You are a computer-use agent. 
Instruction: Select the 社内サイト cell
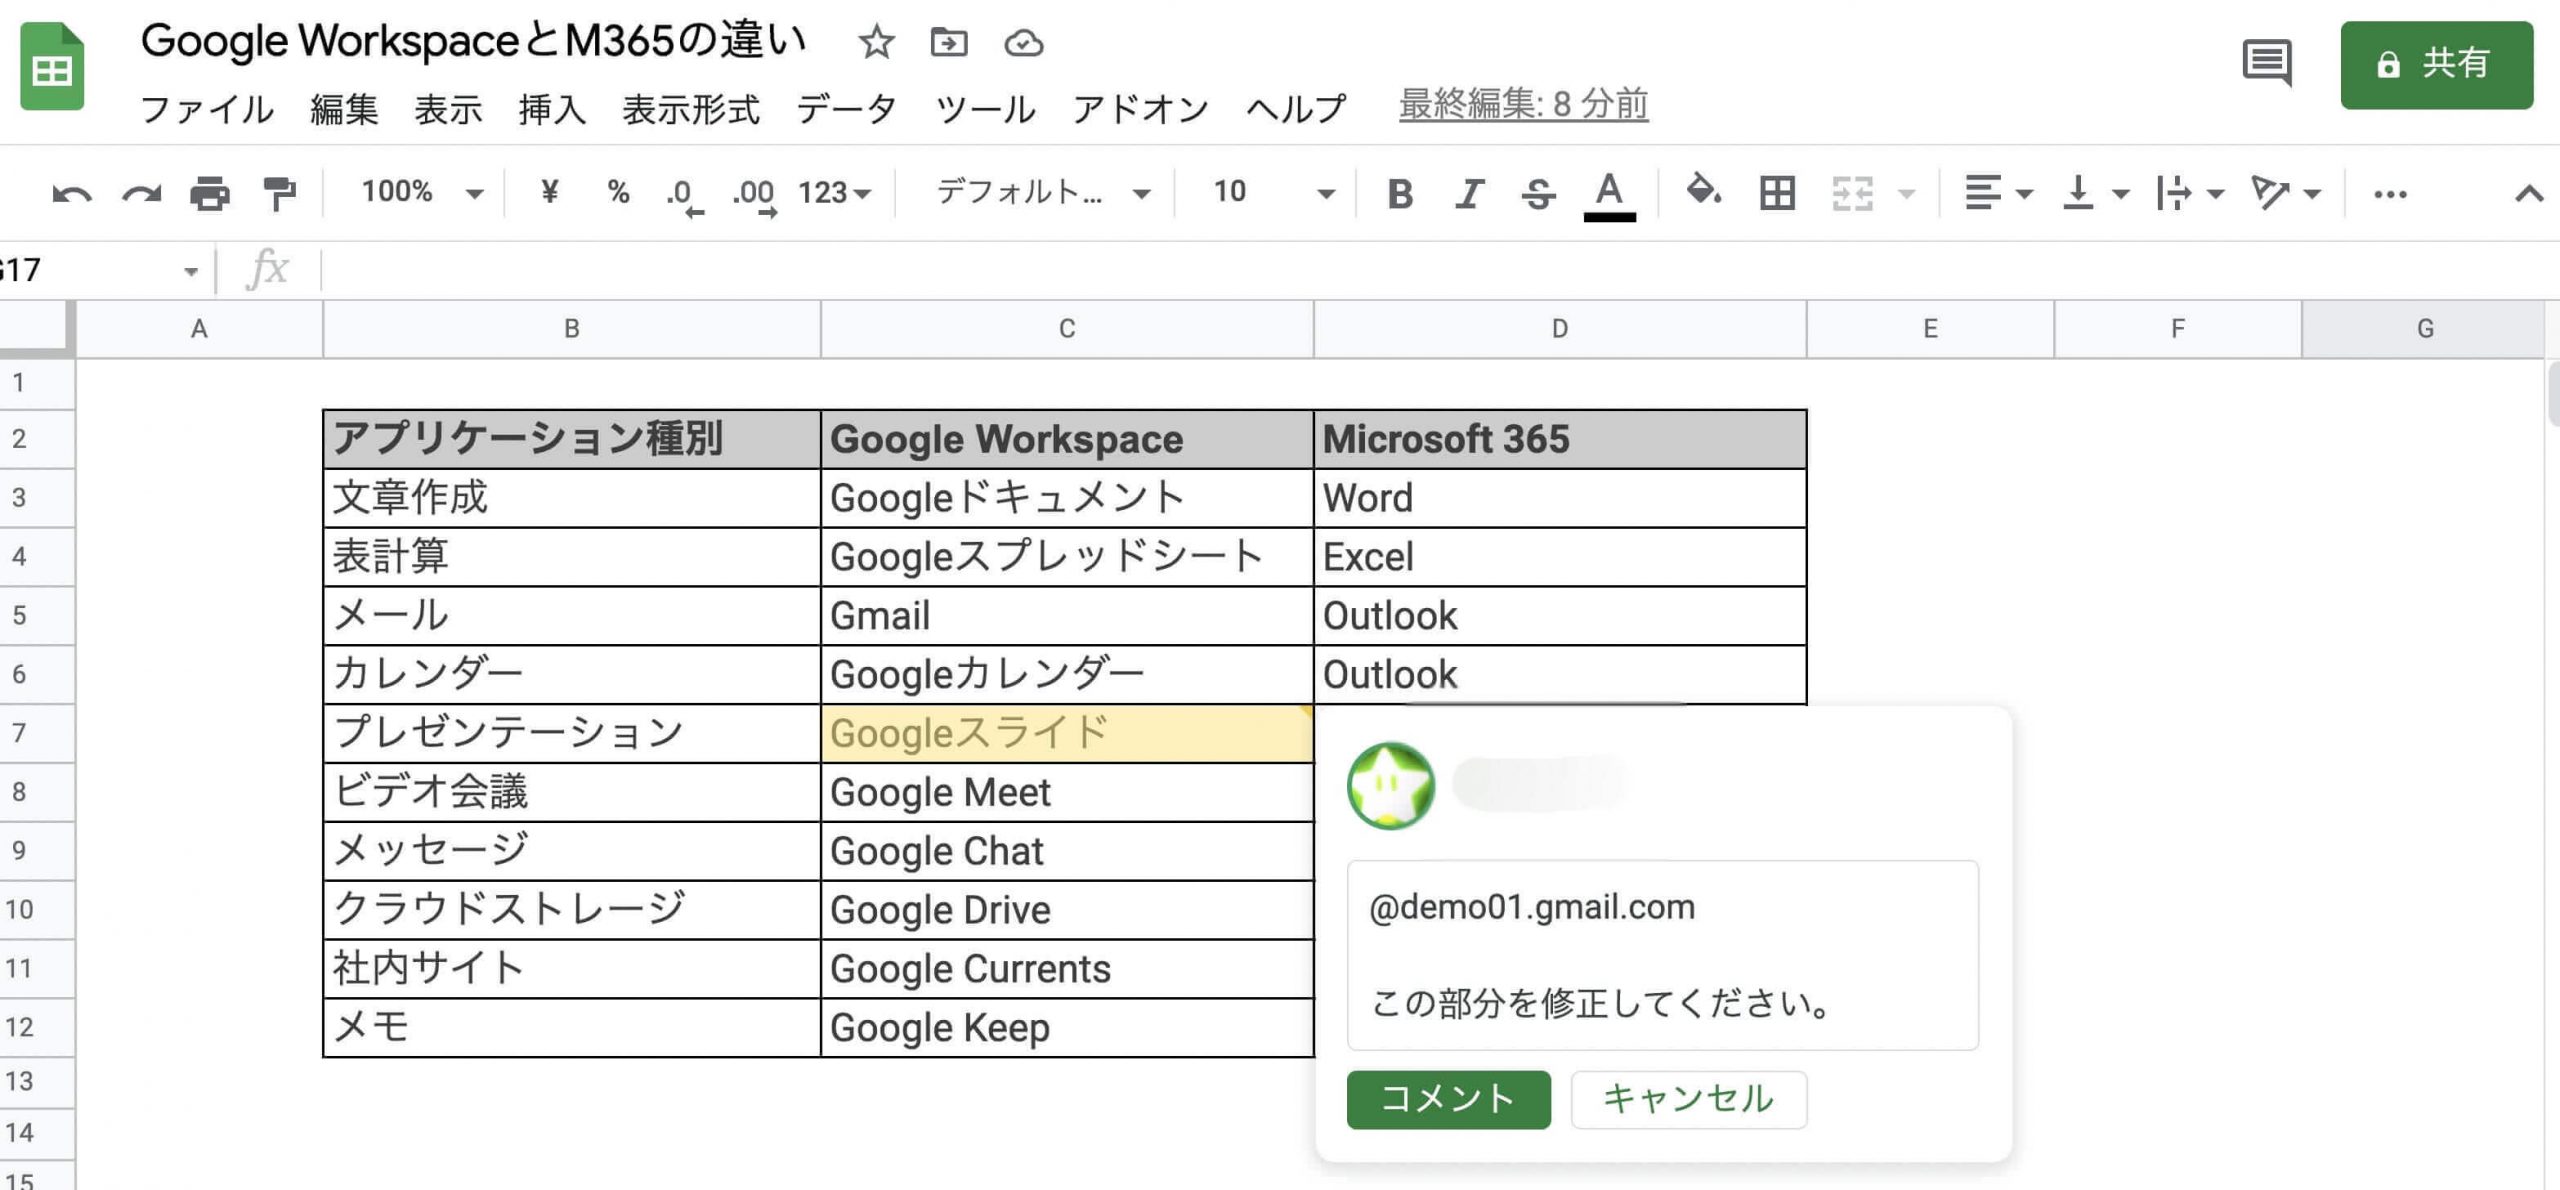click(571, 969)
